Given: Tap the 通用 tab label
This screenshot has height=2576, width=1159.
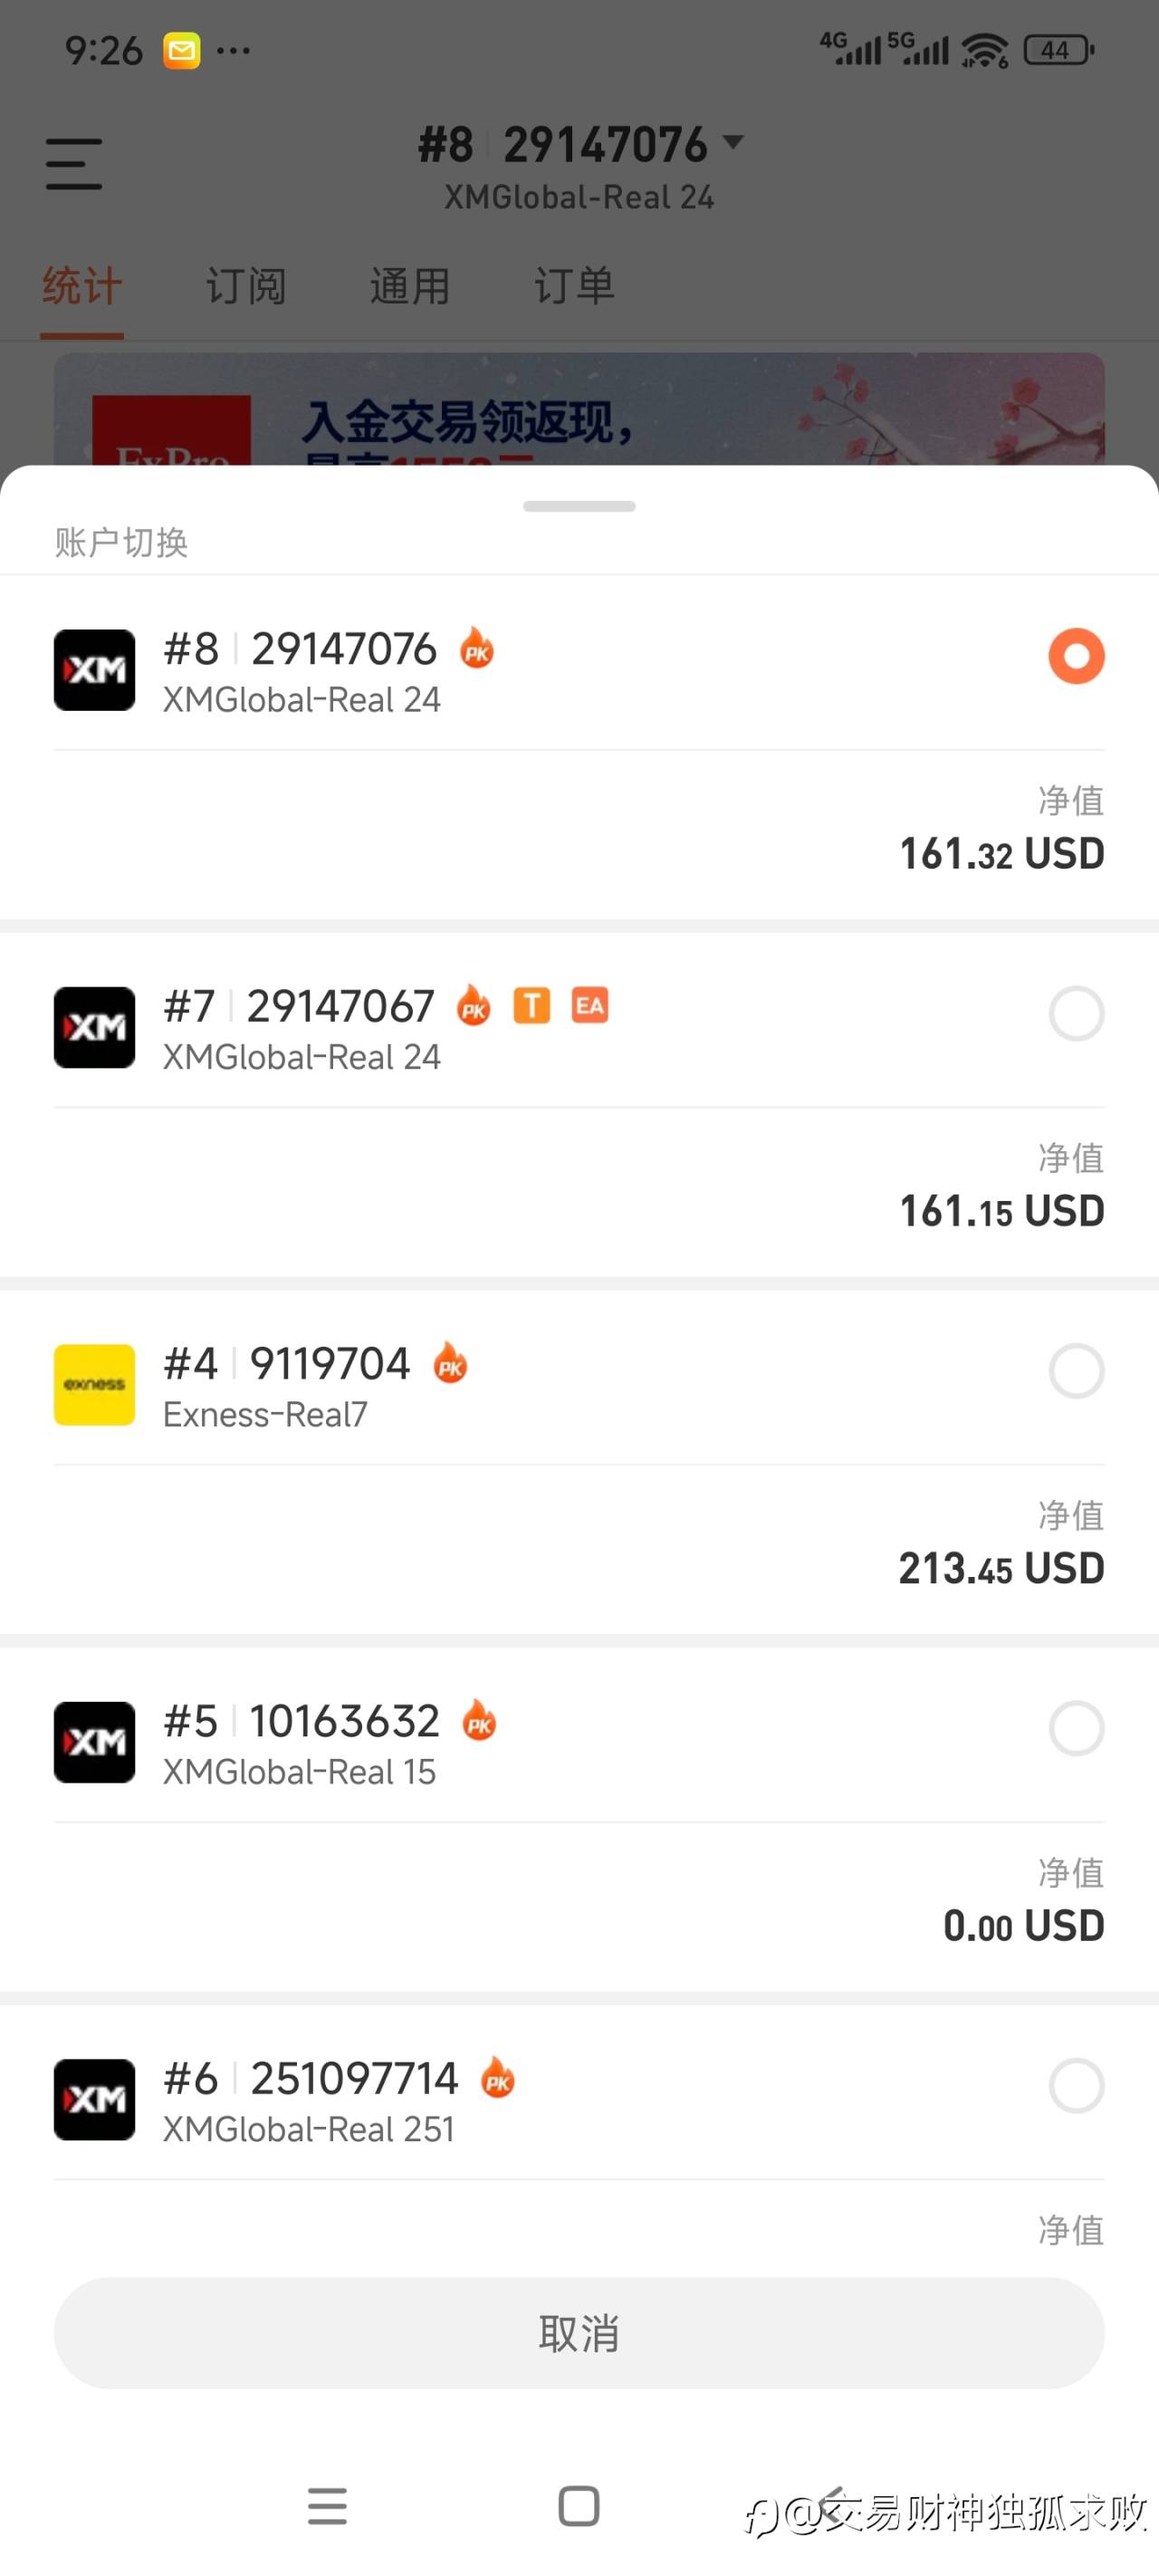Looking at the screenshot, I should (x=410, y=287).
